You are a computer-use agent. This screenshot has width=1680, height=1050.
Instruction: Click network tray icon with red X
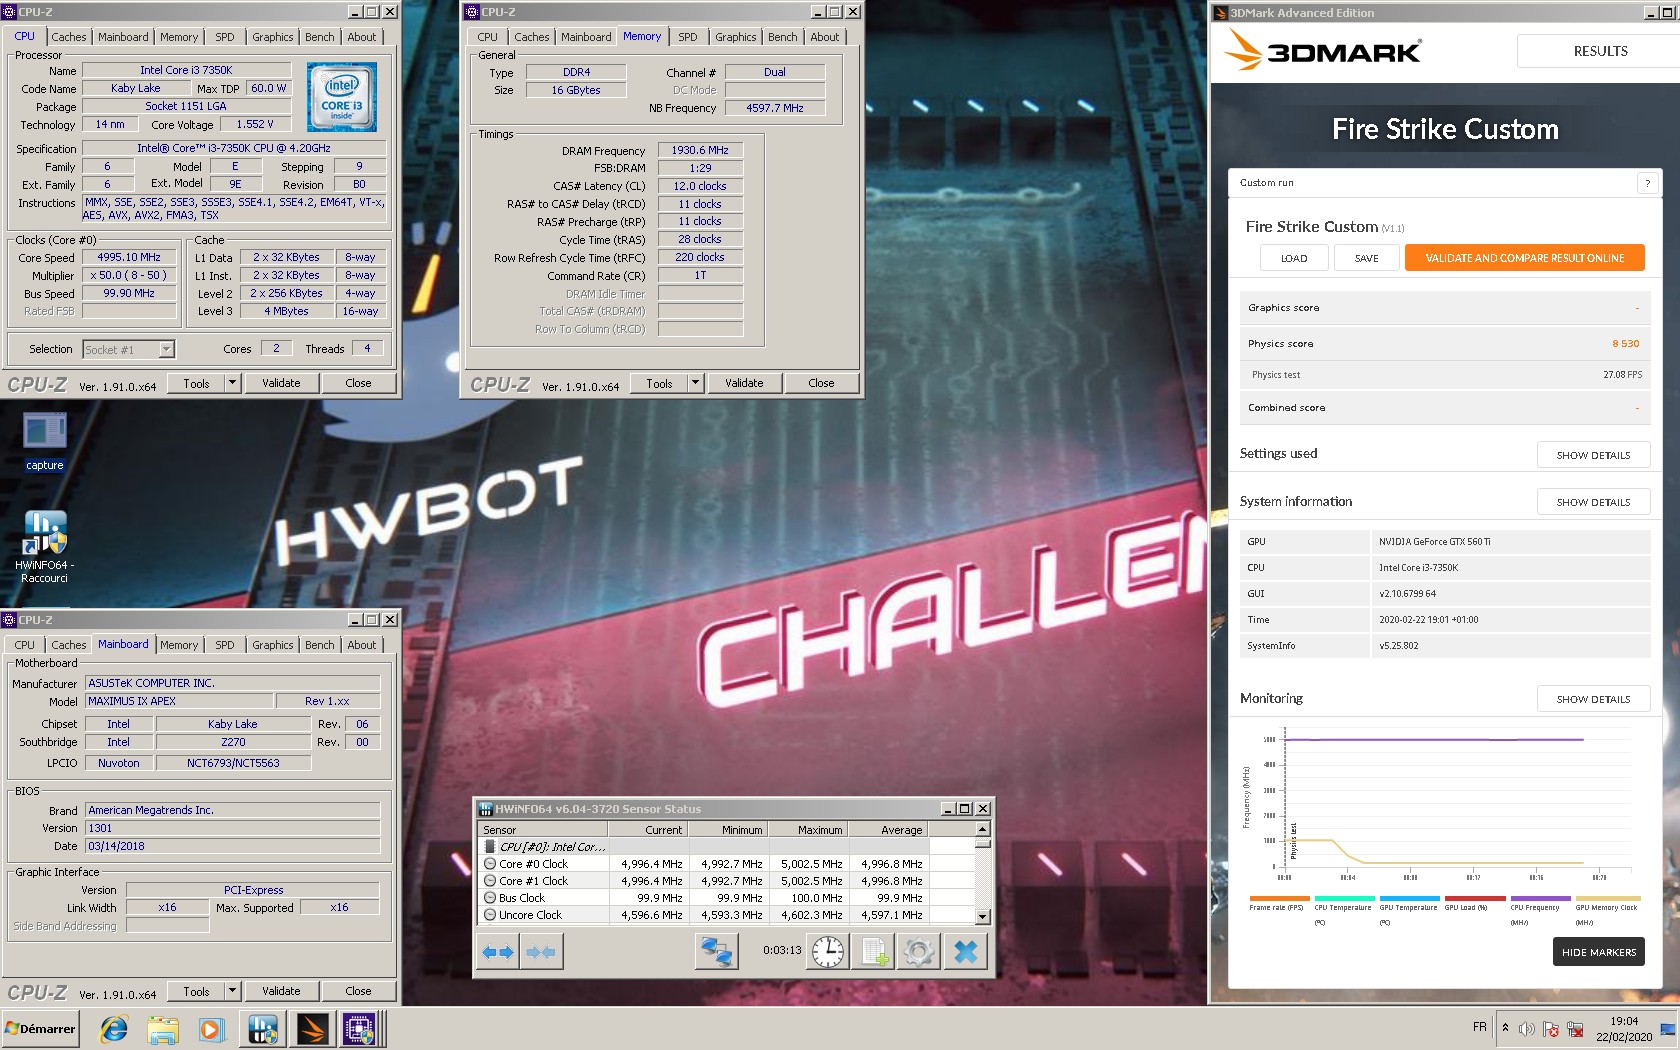click(x=1575, y=1029)
